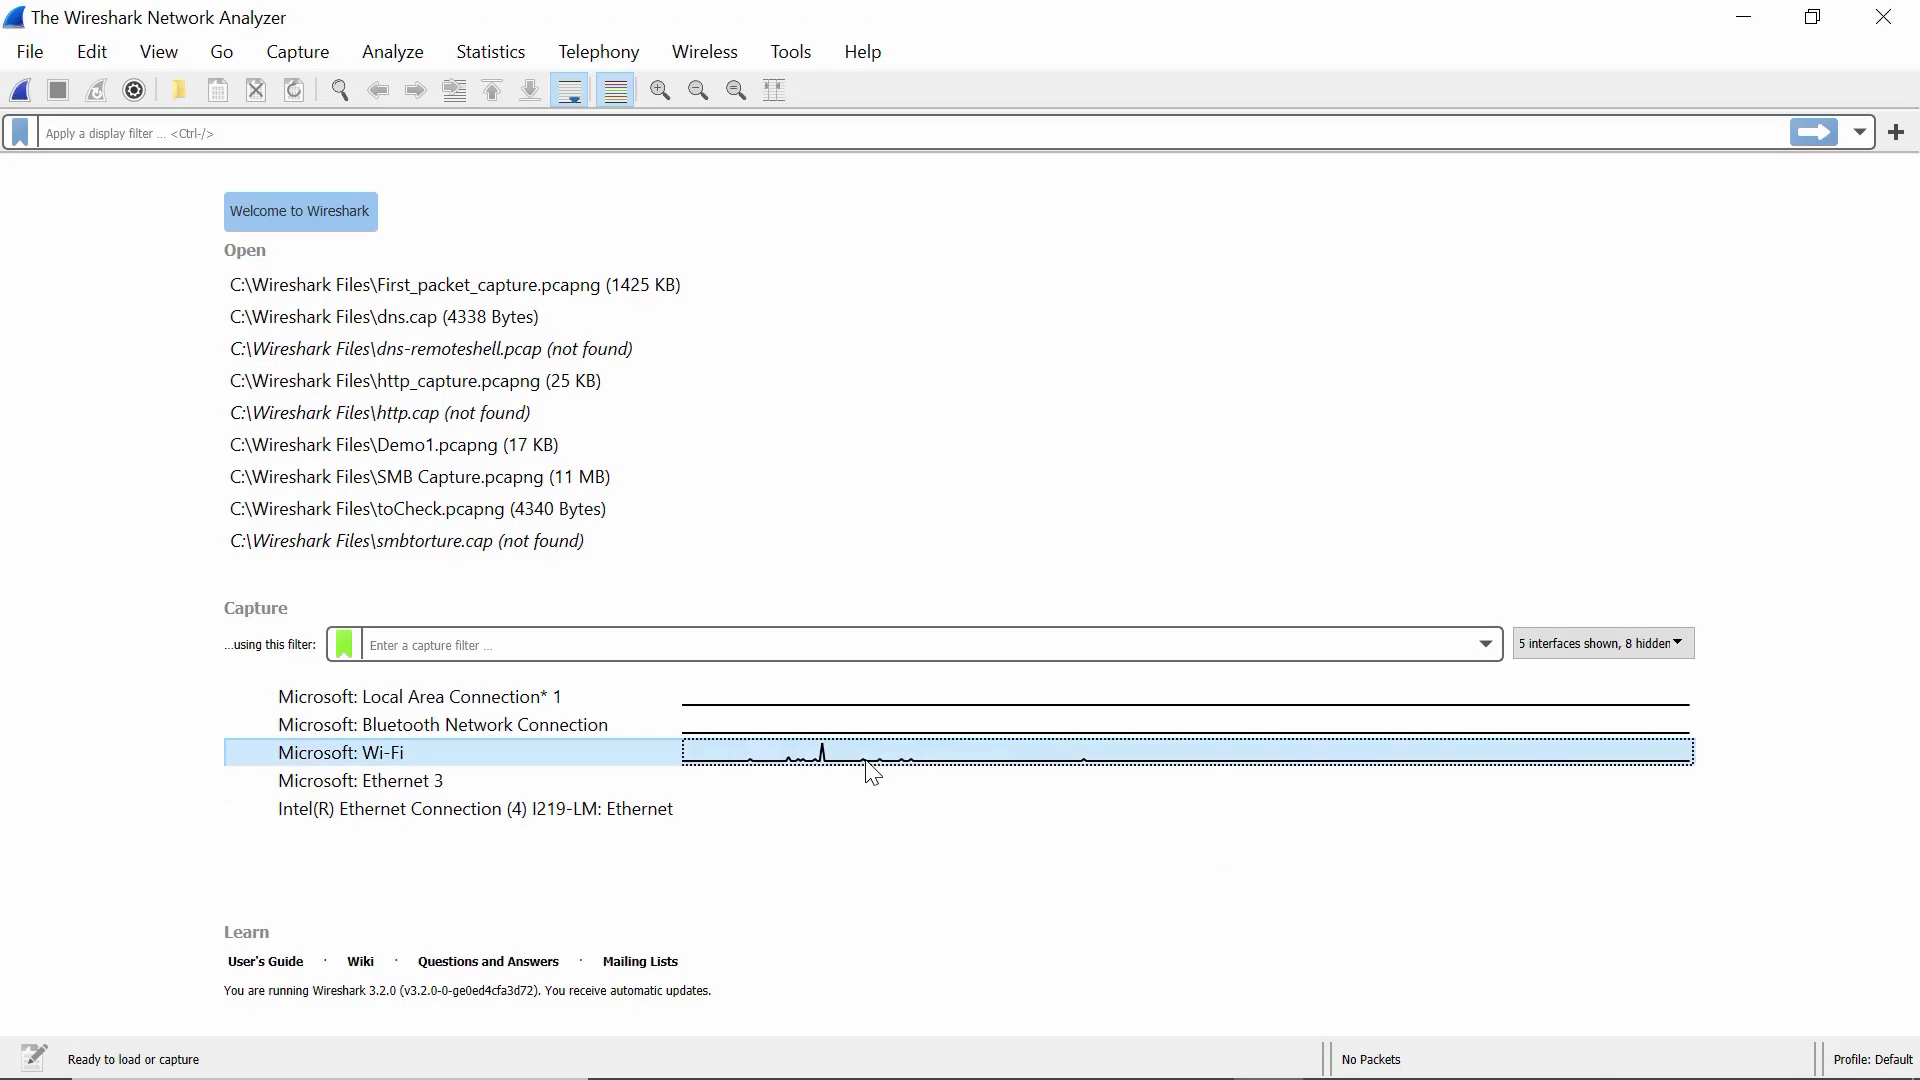
Task: Apply display filter arrow button
Action: coord(1814,132)
